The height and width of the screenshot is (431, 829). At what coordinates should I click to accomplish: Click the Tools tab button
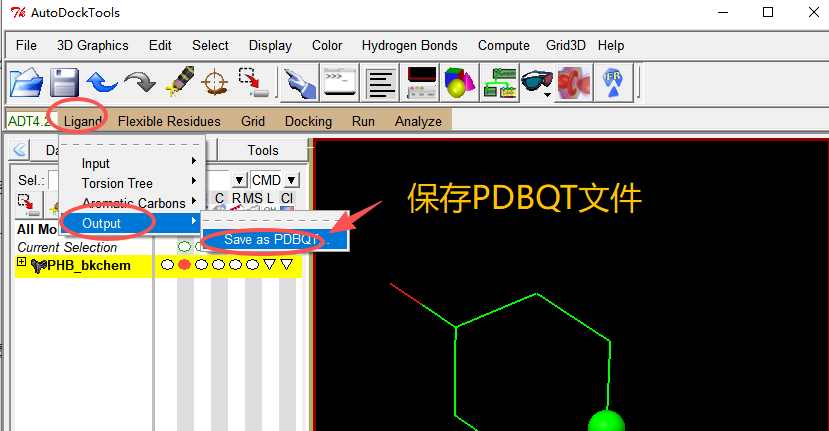[x=263, y=150]
